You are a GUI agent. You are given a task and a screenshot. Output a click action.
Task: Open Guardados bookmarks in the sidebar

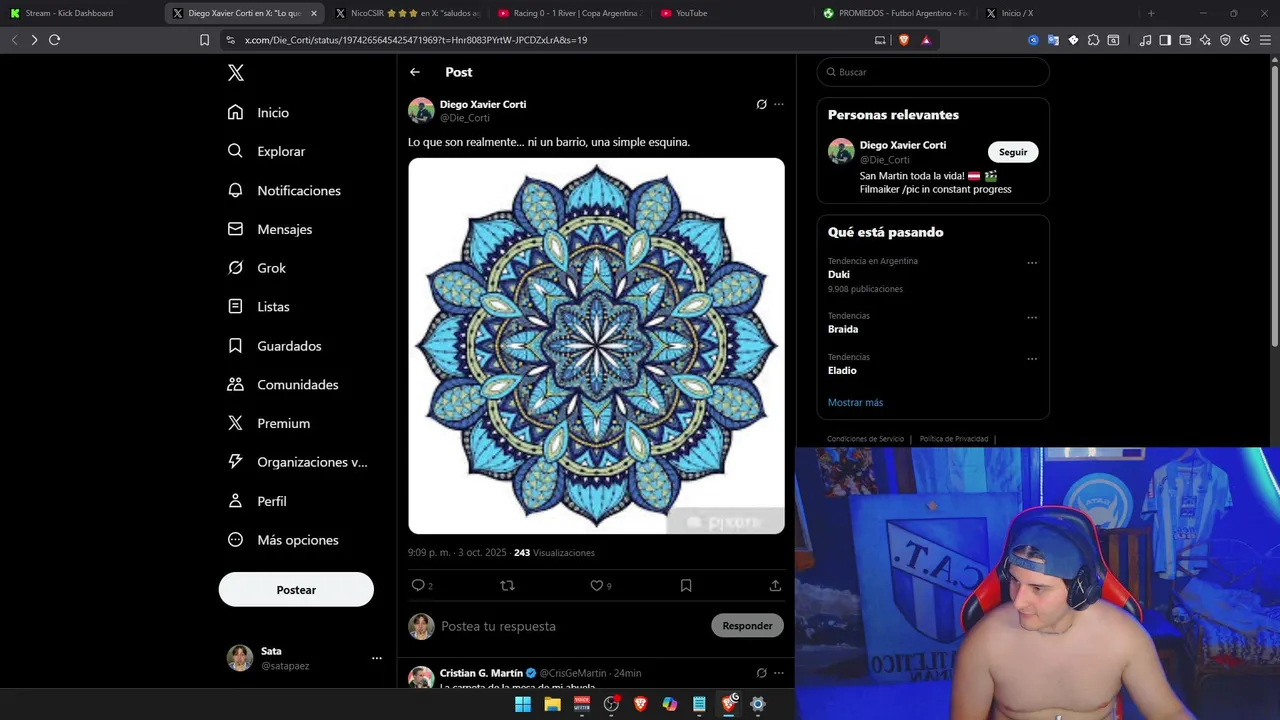point(274,346)
